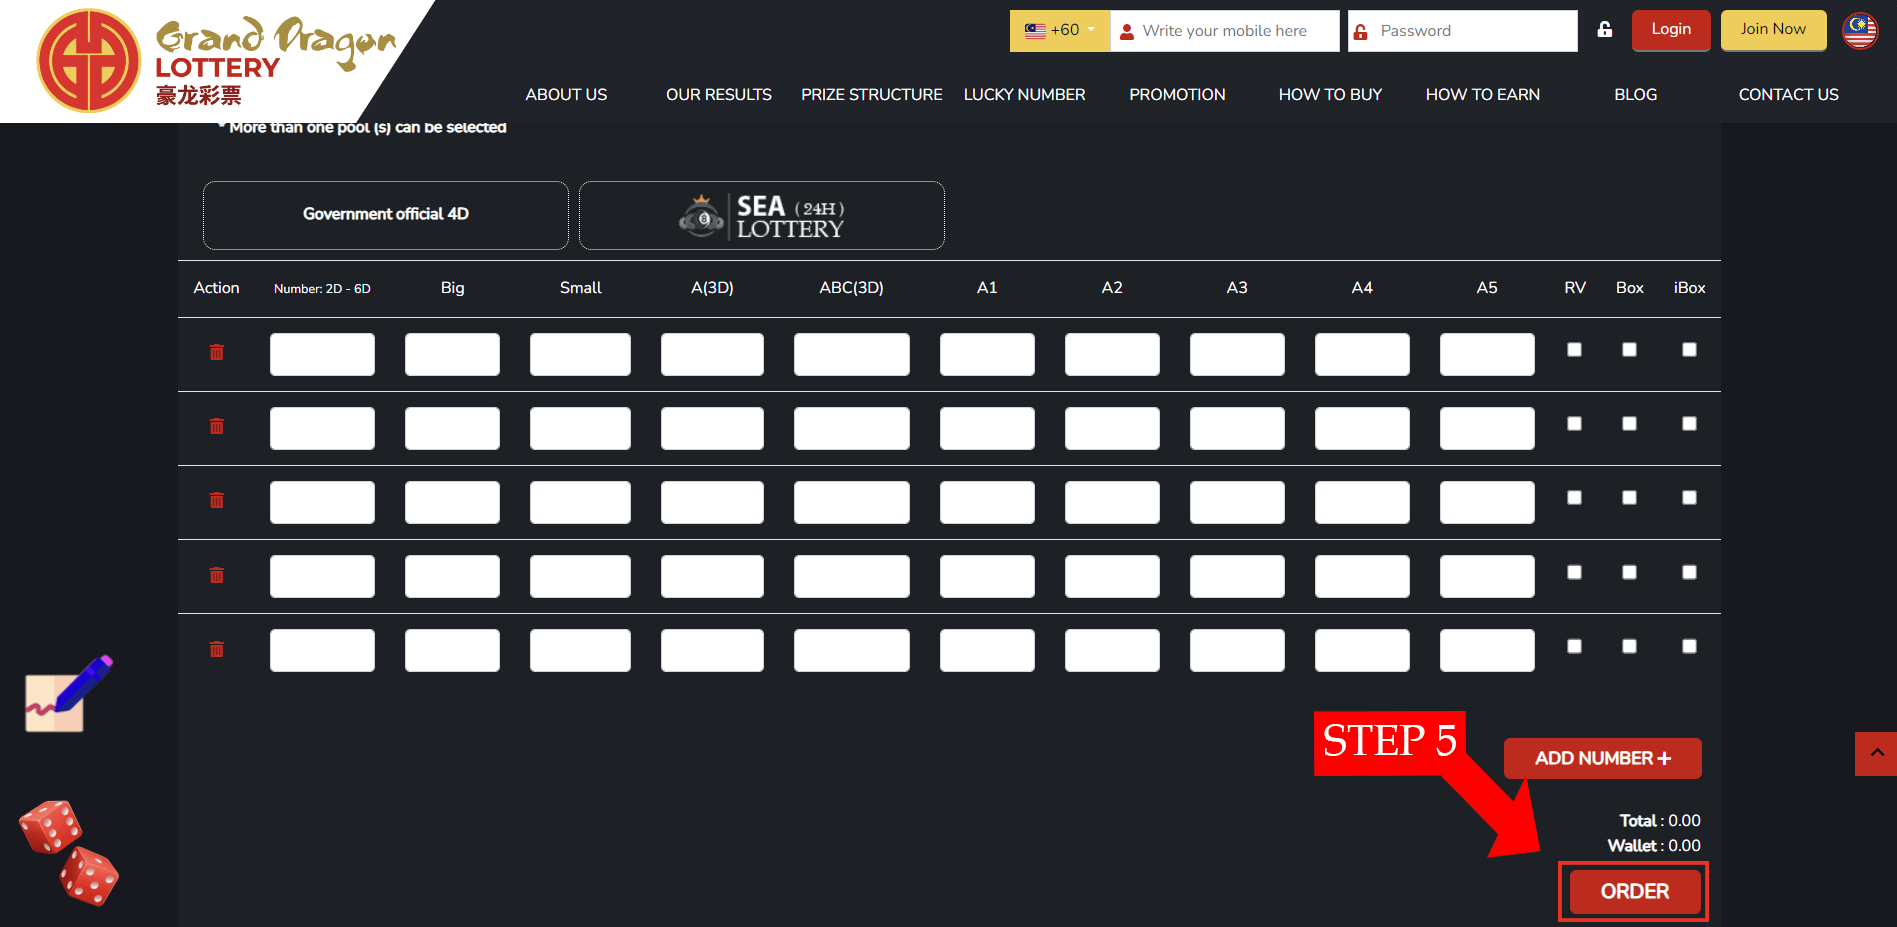1897x927 pixels.
Task: Remove the fifth row using its trash icon
Action: click(216, 649)
